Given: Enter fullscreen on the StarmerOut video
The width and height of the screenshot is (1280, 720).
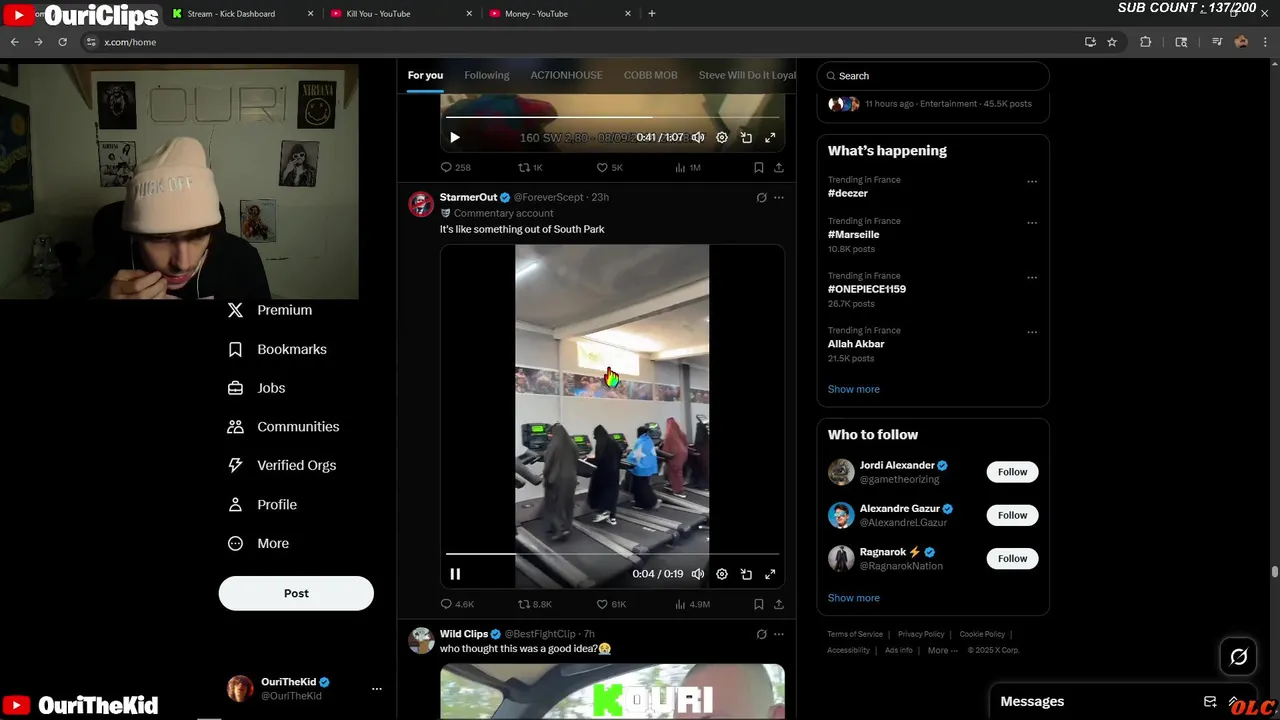Looking at the screenshot, I should coord(770,574).
